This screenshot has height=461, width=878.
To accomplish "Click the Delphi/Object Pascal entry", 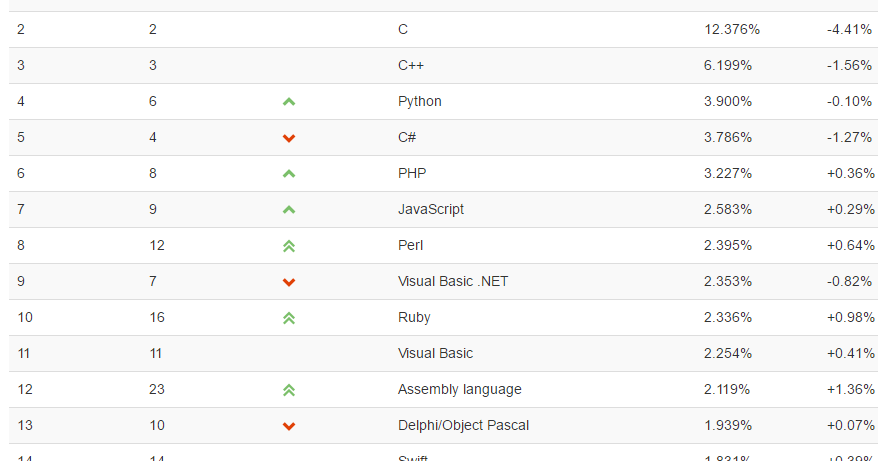I will (463, 425).
